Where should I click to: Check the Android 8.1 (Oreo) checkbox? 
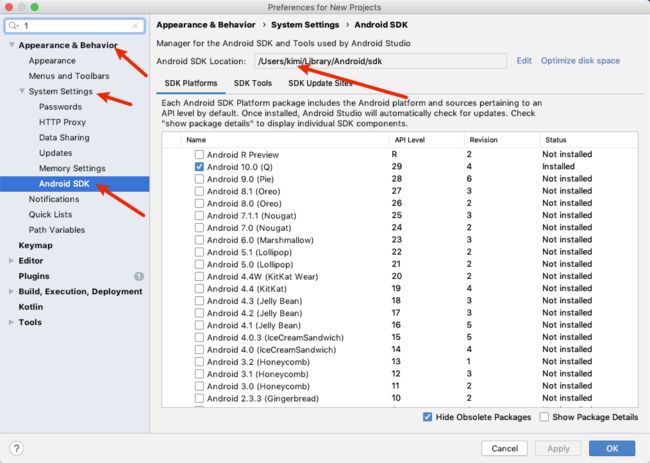[199, 191]
